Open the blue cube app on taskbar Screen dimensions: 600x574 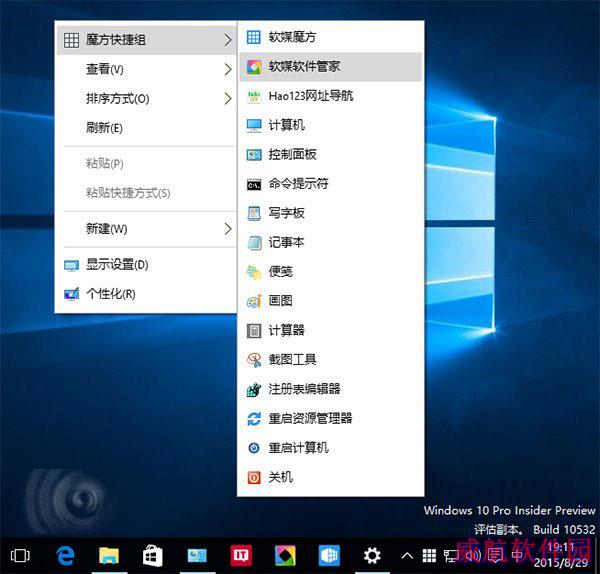(x=329, y=556)
